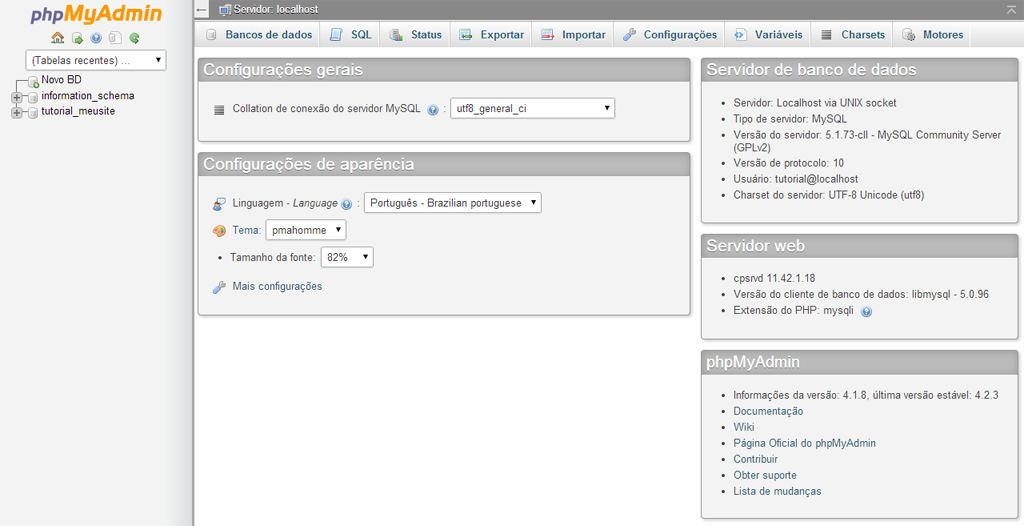Open the Tema dropdown showing pmahomme
The image size is (1024, 526).
306,230
